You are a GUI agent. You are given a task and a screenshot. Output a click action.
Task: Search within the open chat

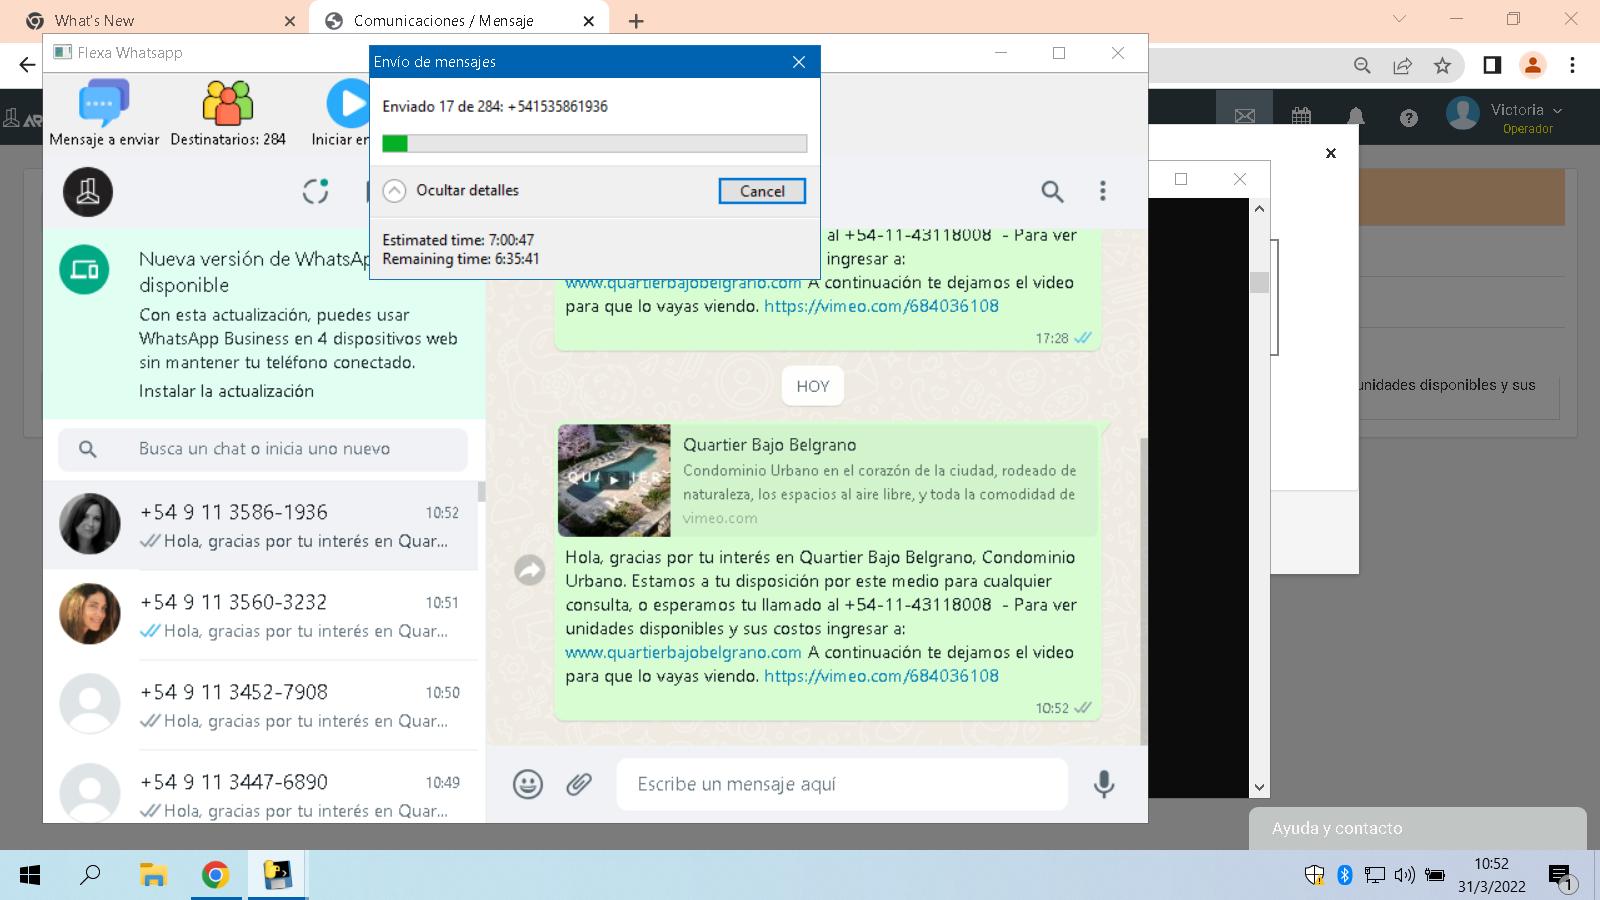(x=1052, y=191)
